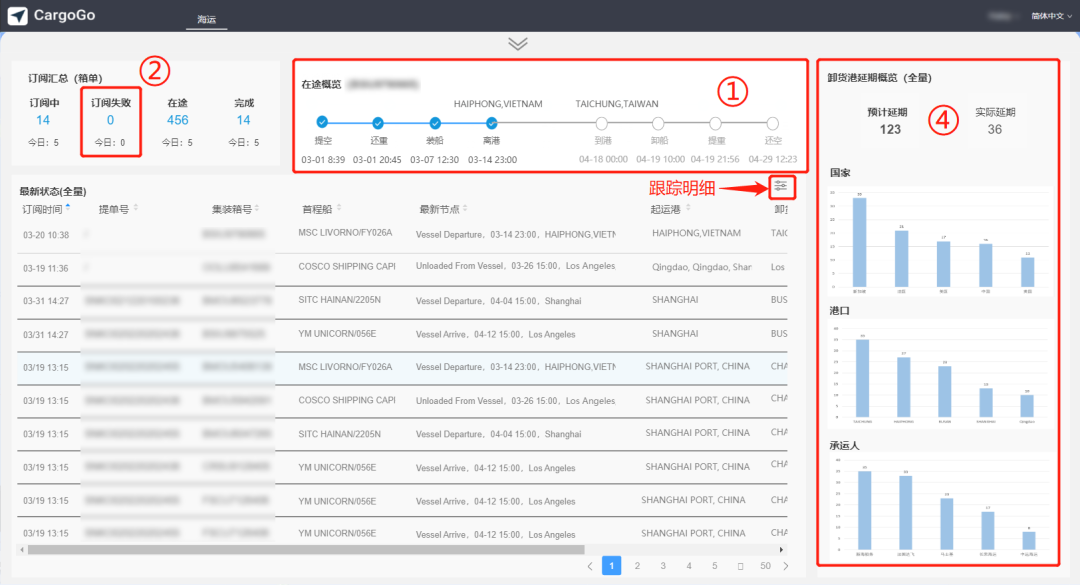Image resolution: width=1080 pixels, height=587 pixels.
Task: Open the tracking detail column settings icon
Action: tap(780, 186)
